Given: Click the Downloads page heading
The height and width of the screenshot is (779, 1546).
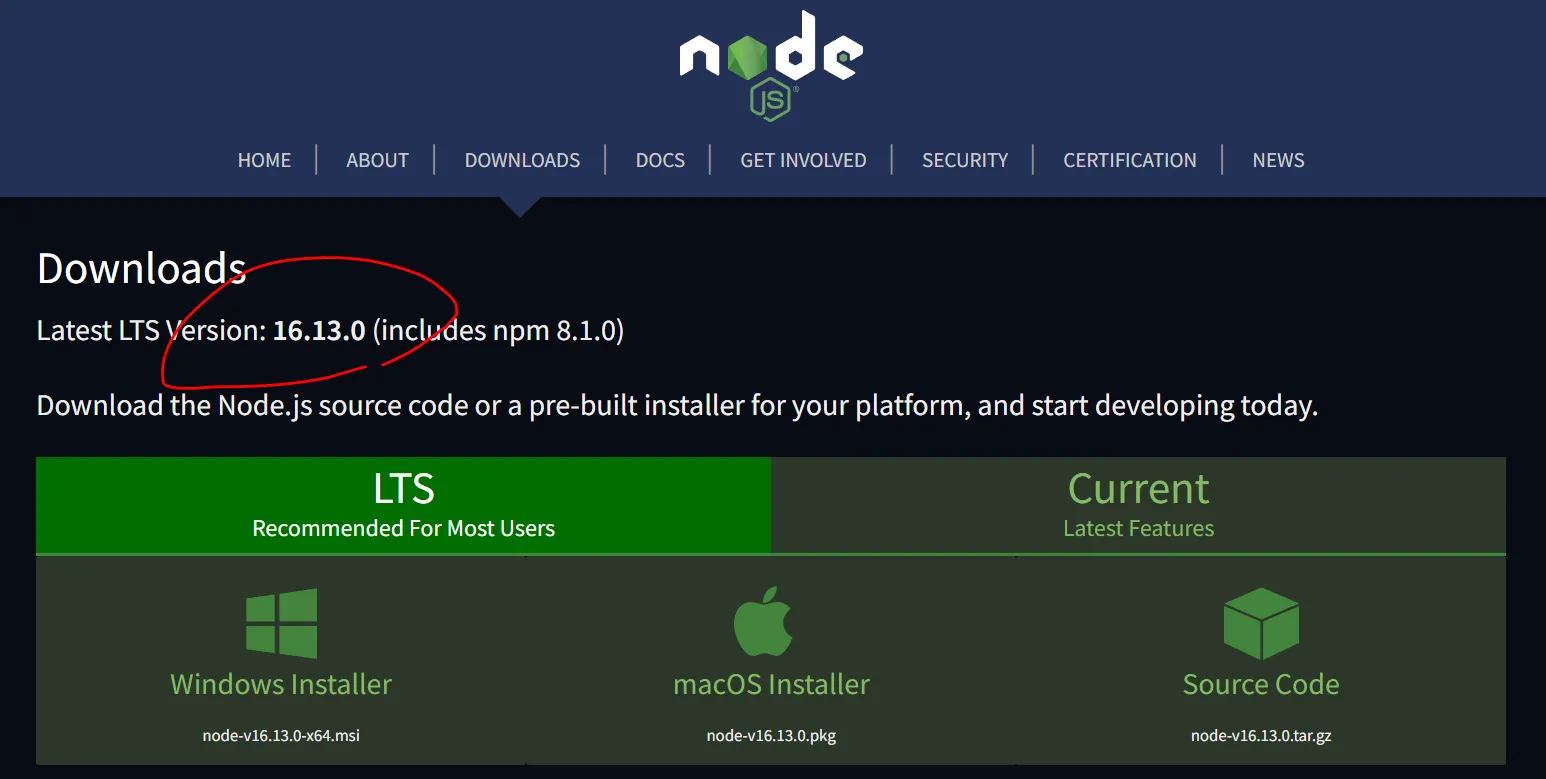Looking at the screenshot, I should point(141,268).
